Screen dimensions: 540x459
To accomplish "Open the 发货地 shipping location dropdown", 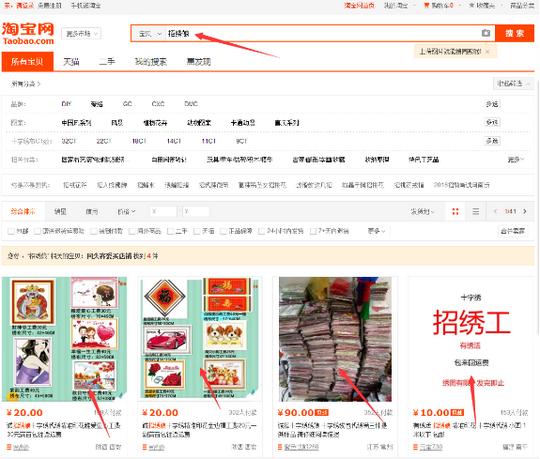I will [x=422, y=211].
